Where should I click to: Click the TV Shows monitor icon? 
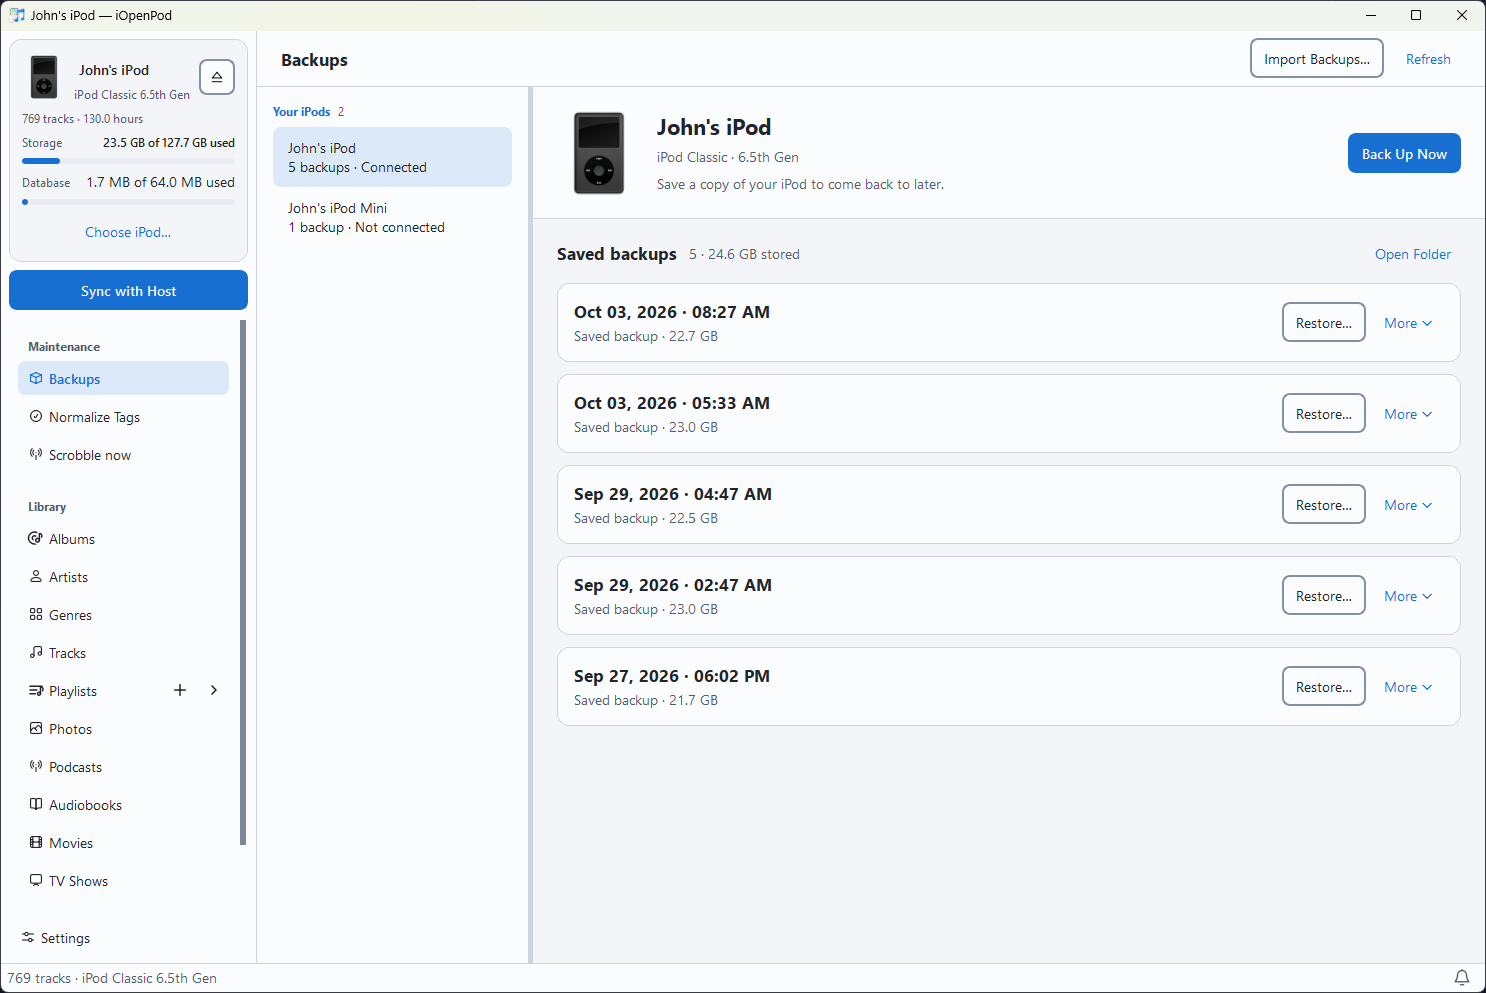[x=36, y=881]
